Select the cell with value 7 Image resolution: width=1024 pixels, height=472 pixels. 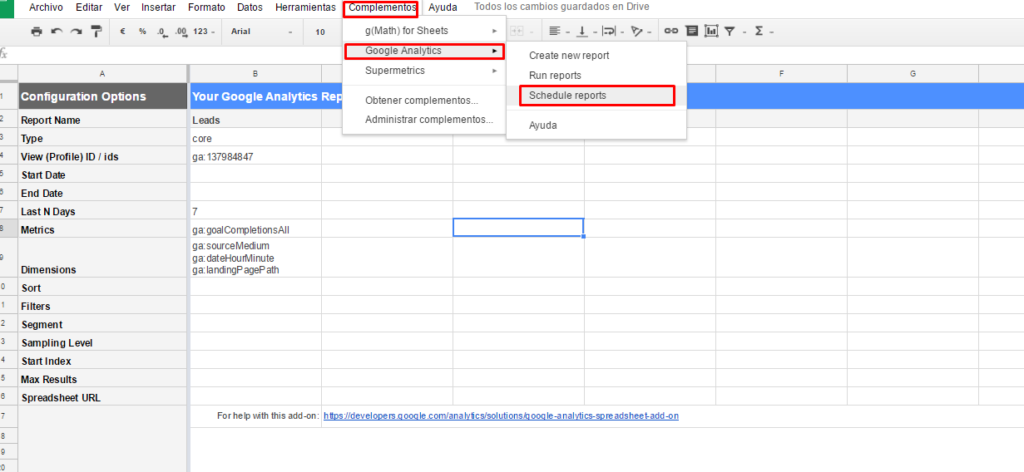tap(255, 211)
